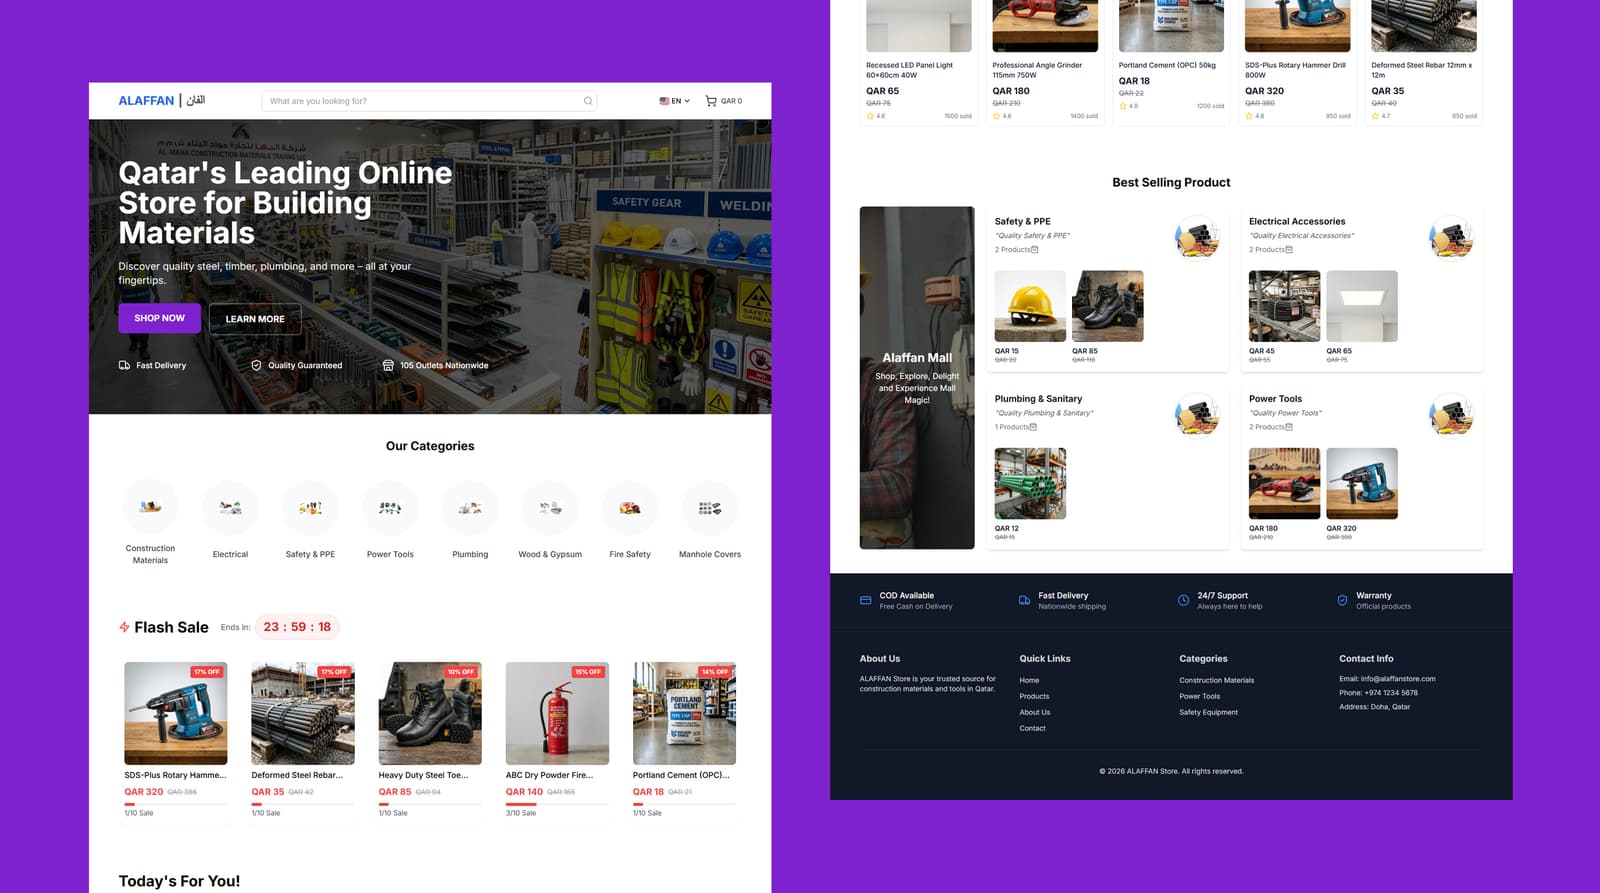This screenshot has height=893, width=1600.
Task: Open the green pipes product QAR 12
Action: [1030, 483]
